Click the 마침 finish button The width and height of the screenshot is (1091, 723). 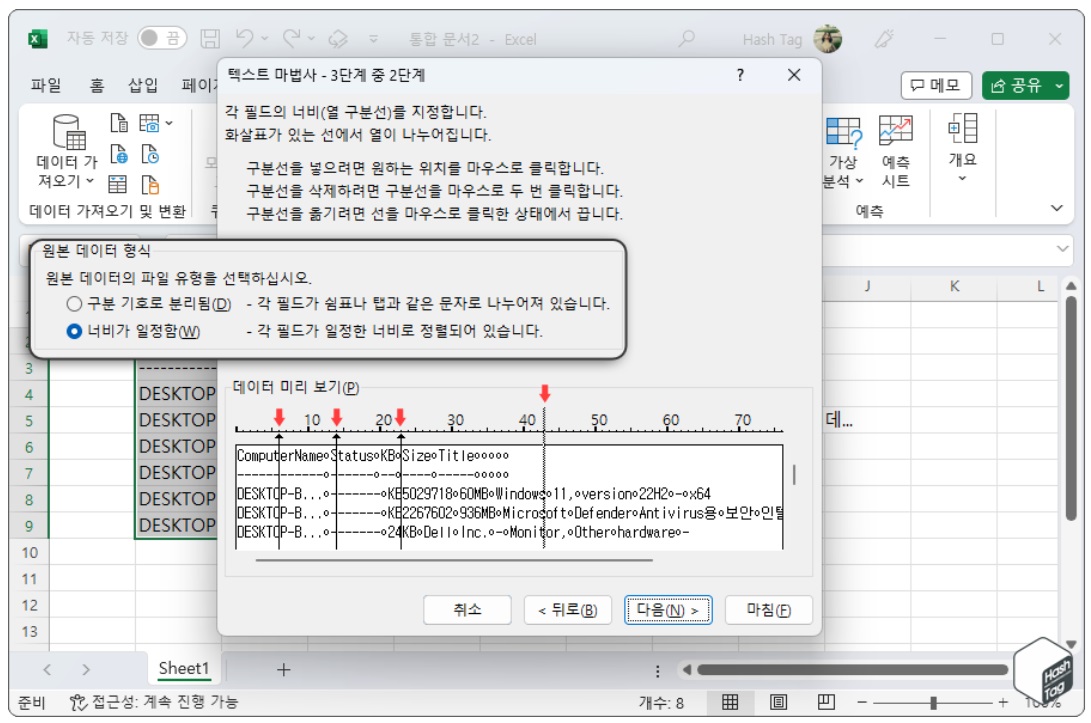(x=768, y=610)
